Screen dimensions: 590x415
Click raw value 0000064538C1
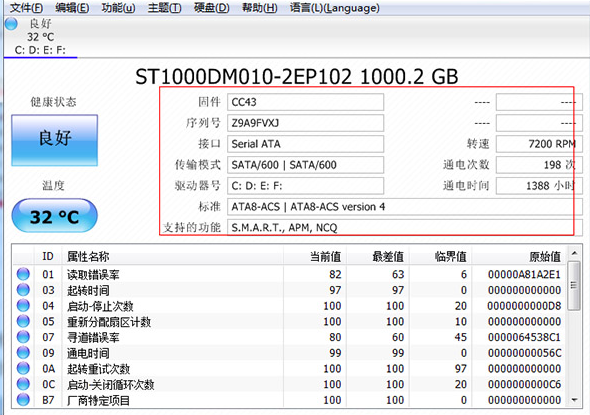coord(524,337)
